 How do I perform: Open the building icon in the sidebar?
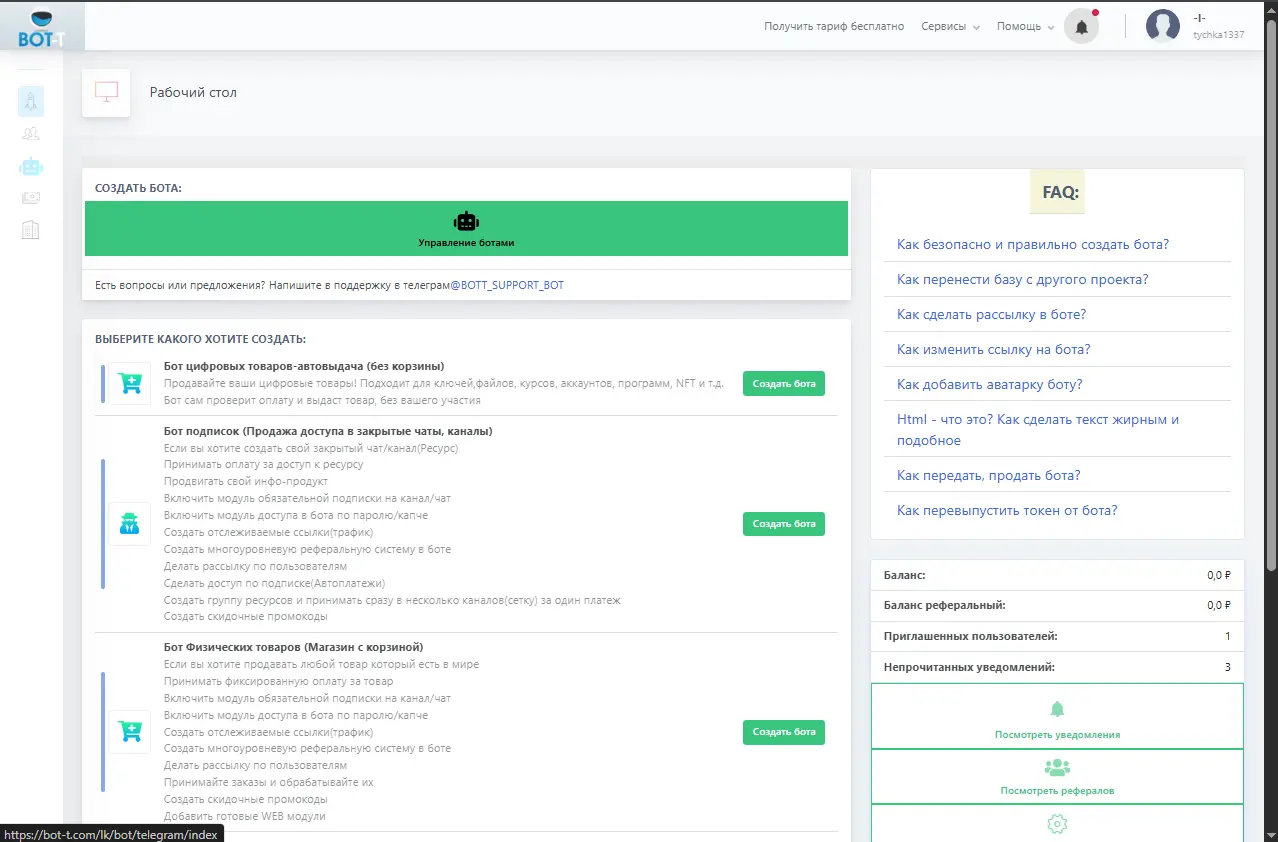31,230
